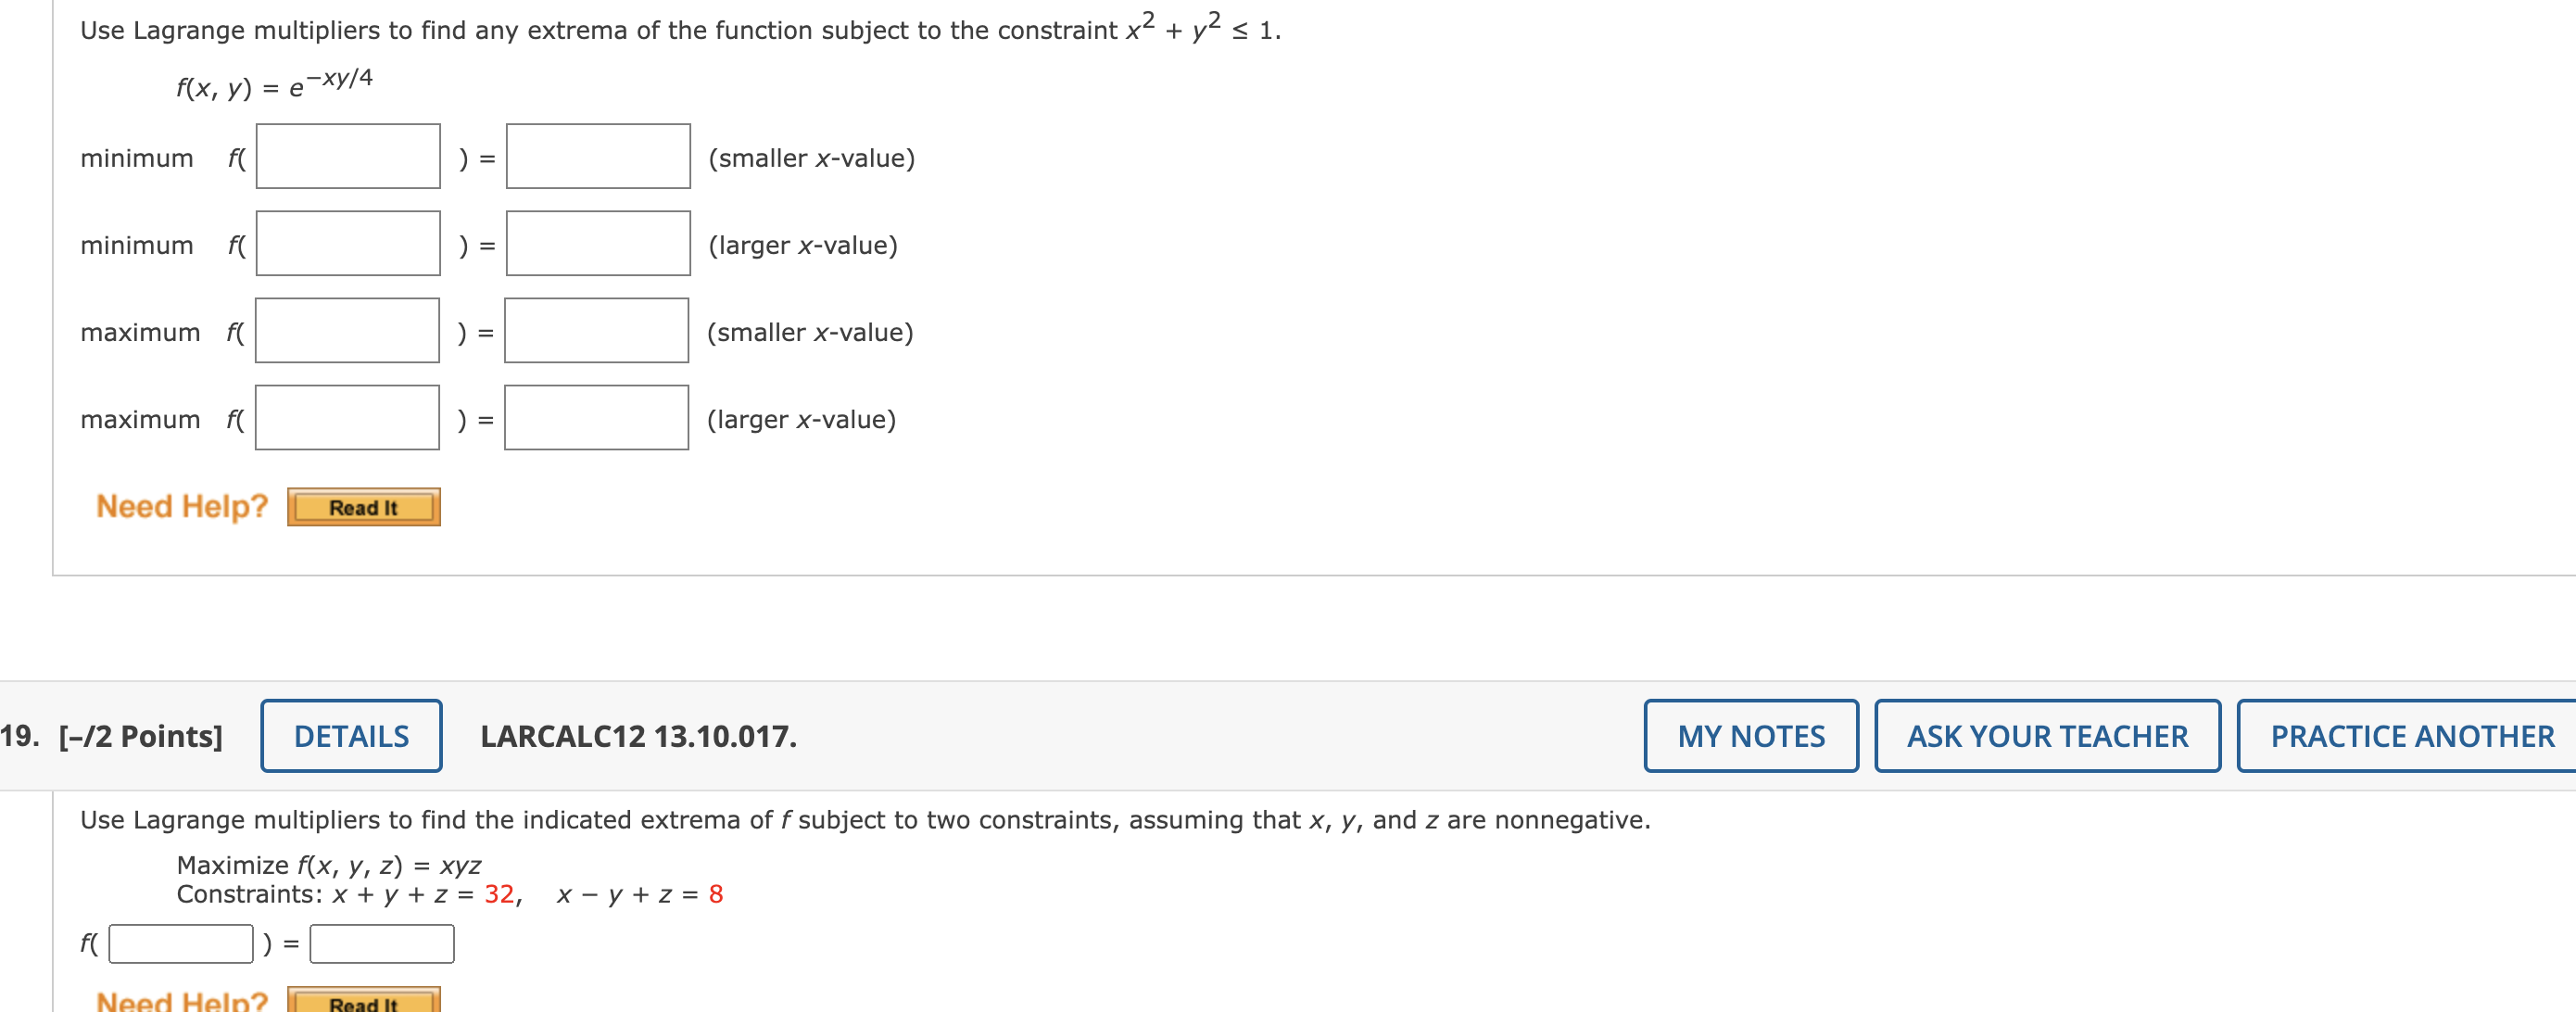Click the f( input field for problem 19

click(x=180, y=942)
